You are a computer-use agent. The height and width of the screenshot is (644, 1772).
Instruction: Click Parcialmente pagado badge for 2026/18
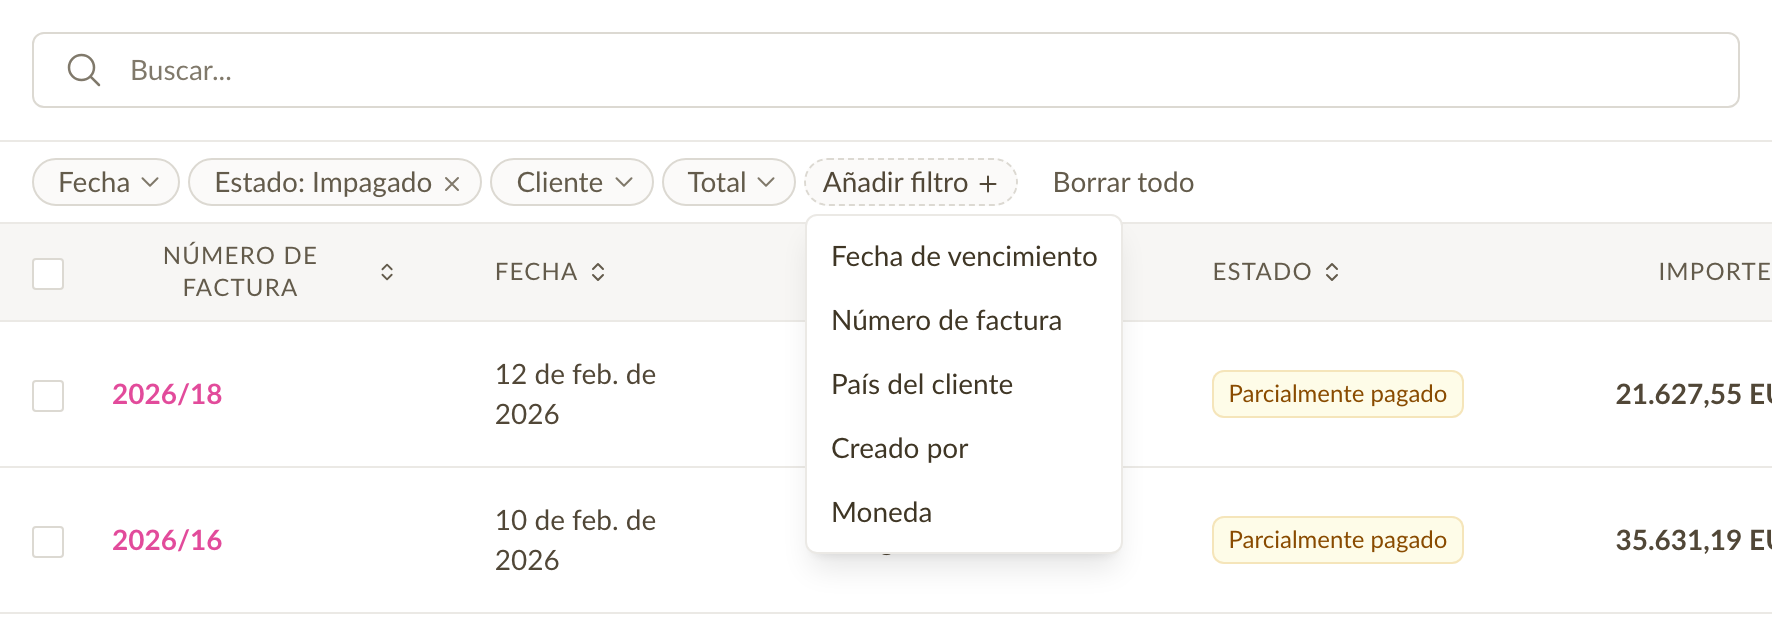point(1338,394)
